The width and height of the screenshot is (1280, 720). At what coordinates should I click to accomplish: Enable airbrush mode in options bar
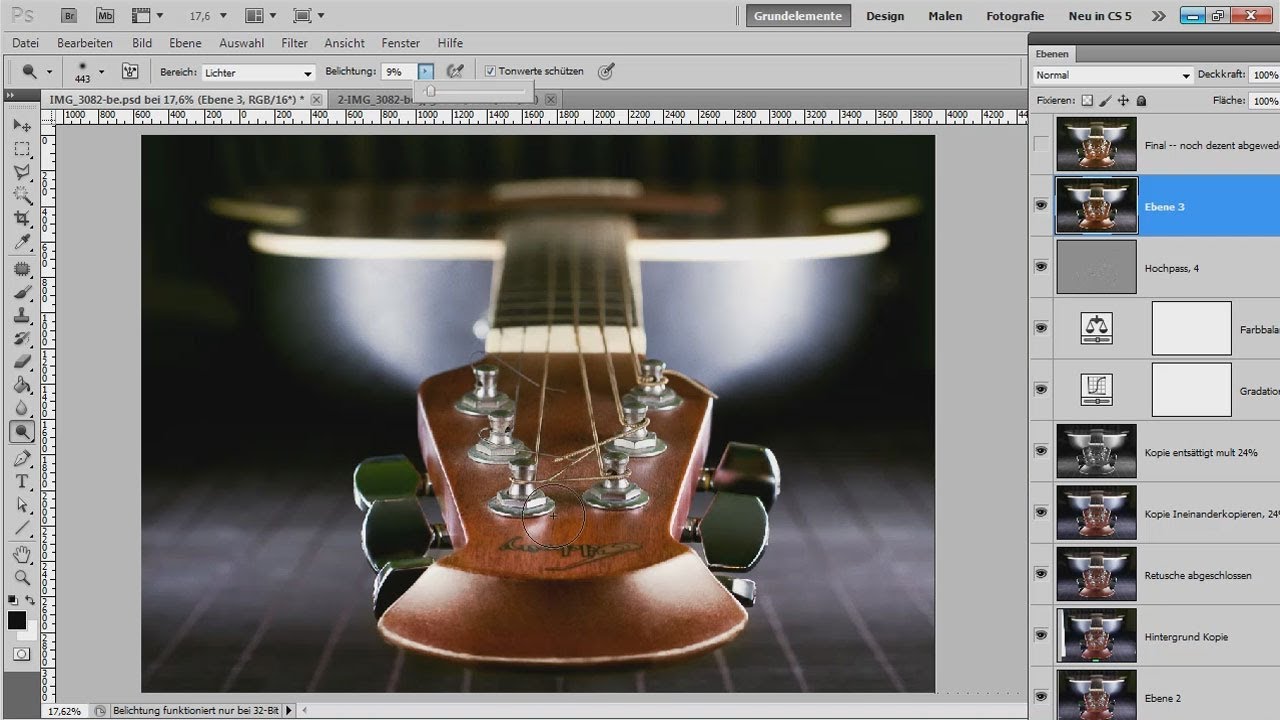[455, 71]
